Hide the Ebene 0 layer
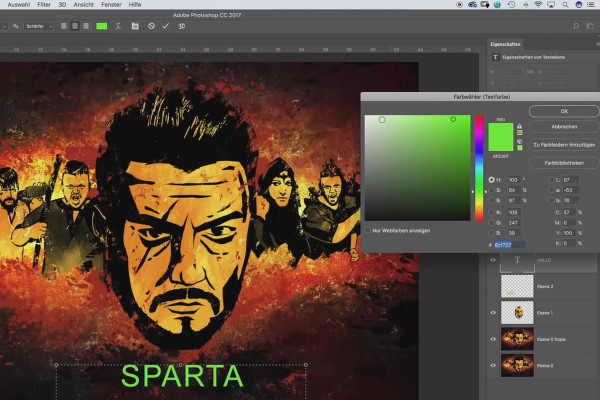The height and width of the screenshot is (400, 600). pyautogui.click(x=493, y=366)
